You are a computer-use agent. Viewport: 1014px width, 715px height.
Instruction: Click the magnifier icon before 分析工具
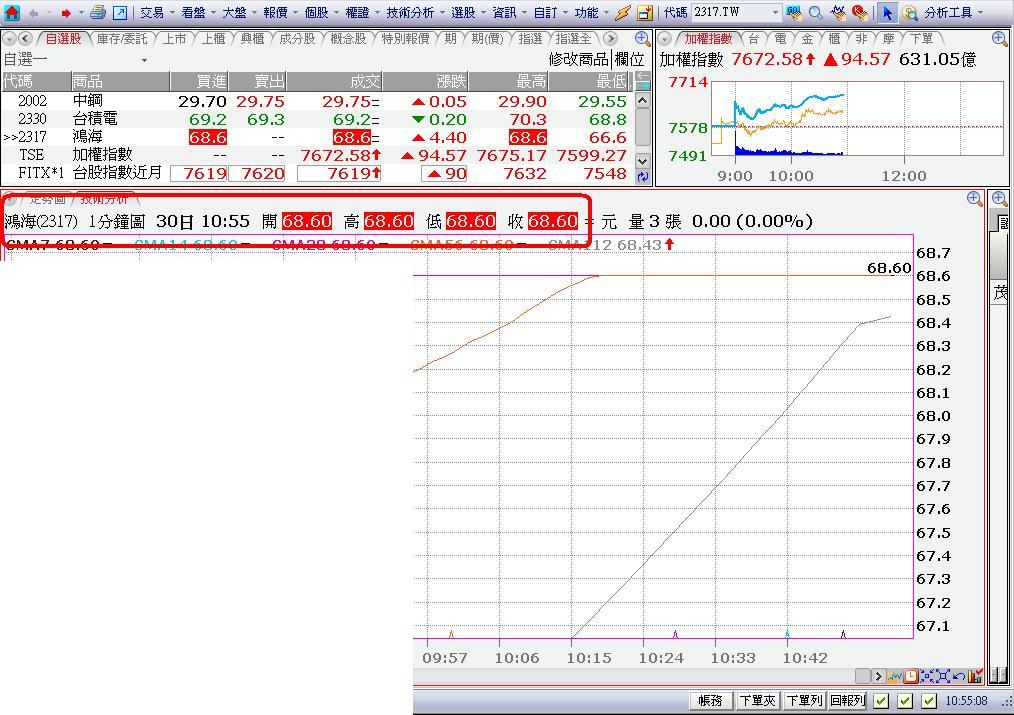point(910,12)
